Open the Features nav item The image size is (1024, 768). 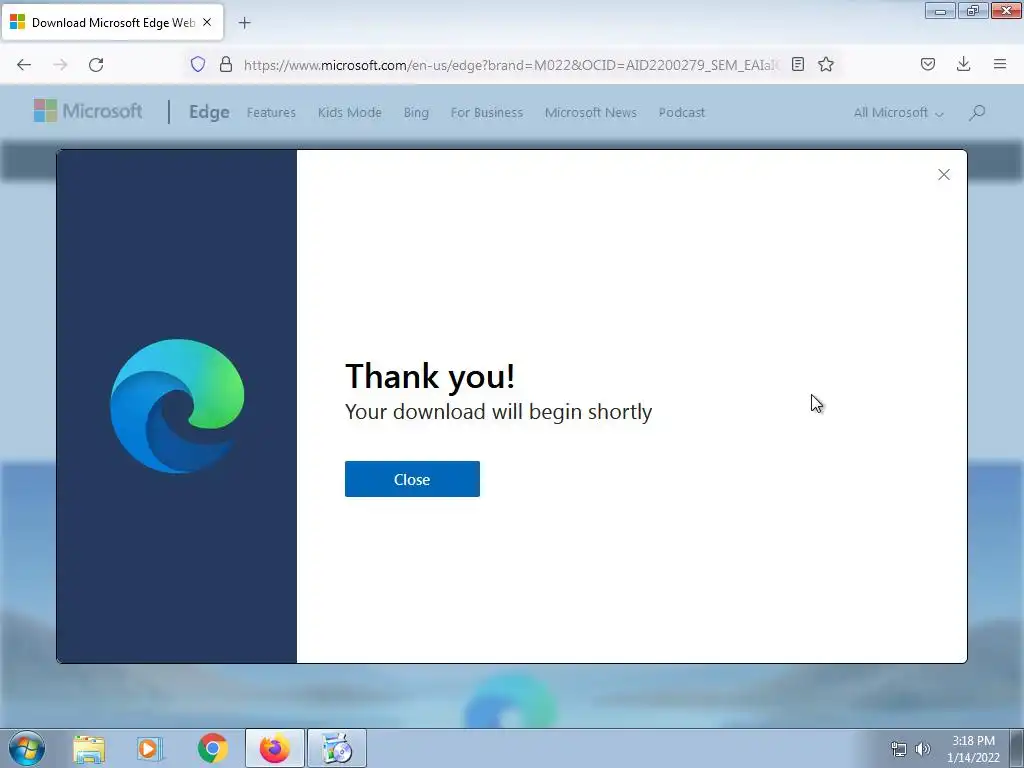(271, 112)
